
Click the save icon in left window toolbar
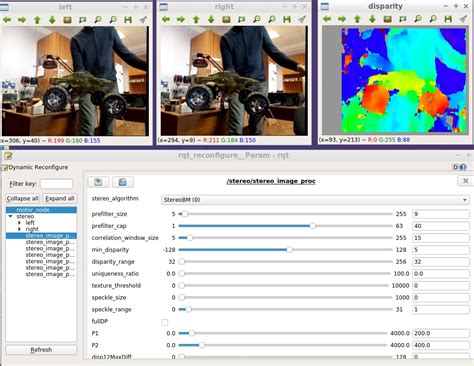128,20
